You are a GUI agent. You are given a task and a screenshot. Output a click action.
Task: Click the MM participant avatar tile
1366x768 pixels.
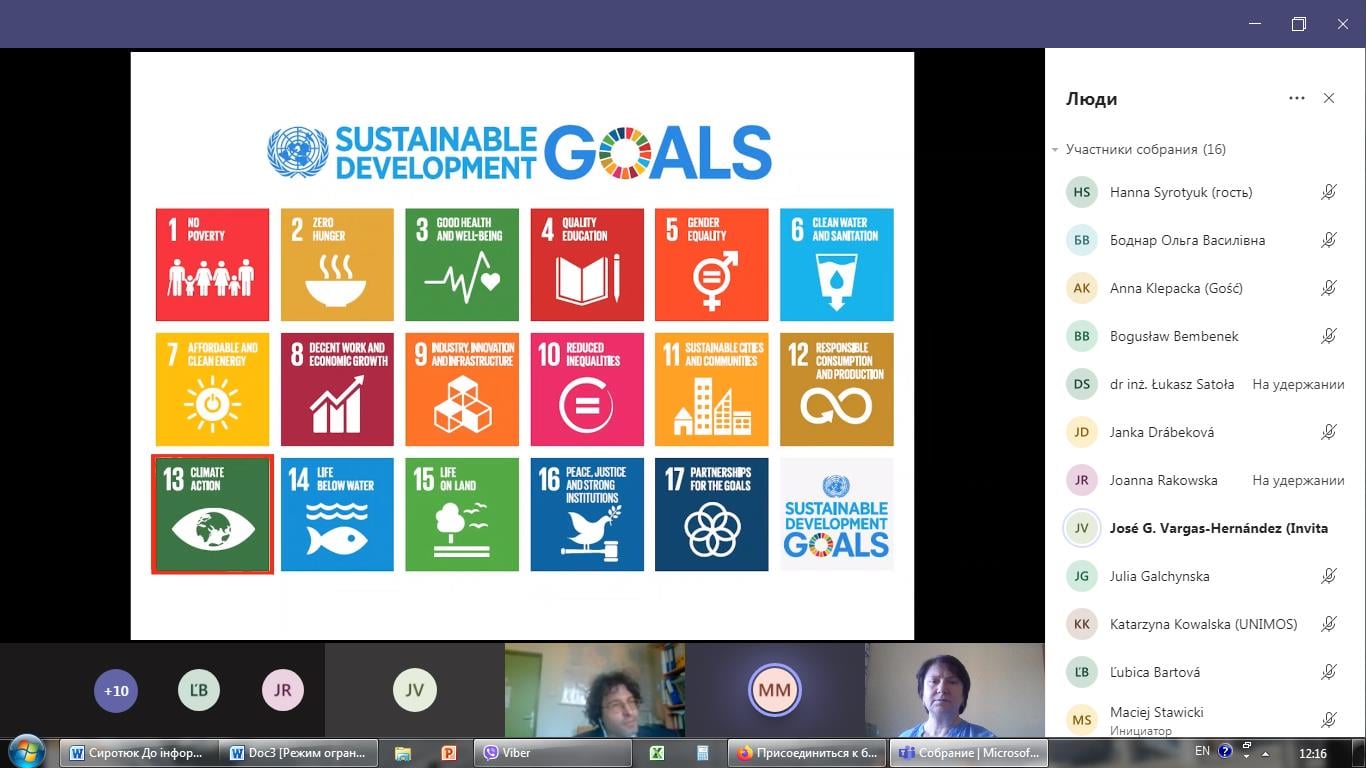pyautogui.click(x=774, y=690)
